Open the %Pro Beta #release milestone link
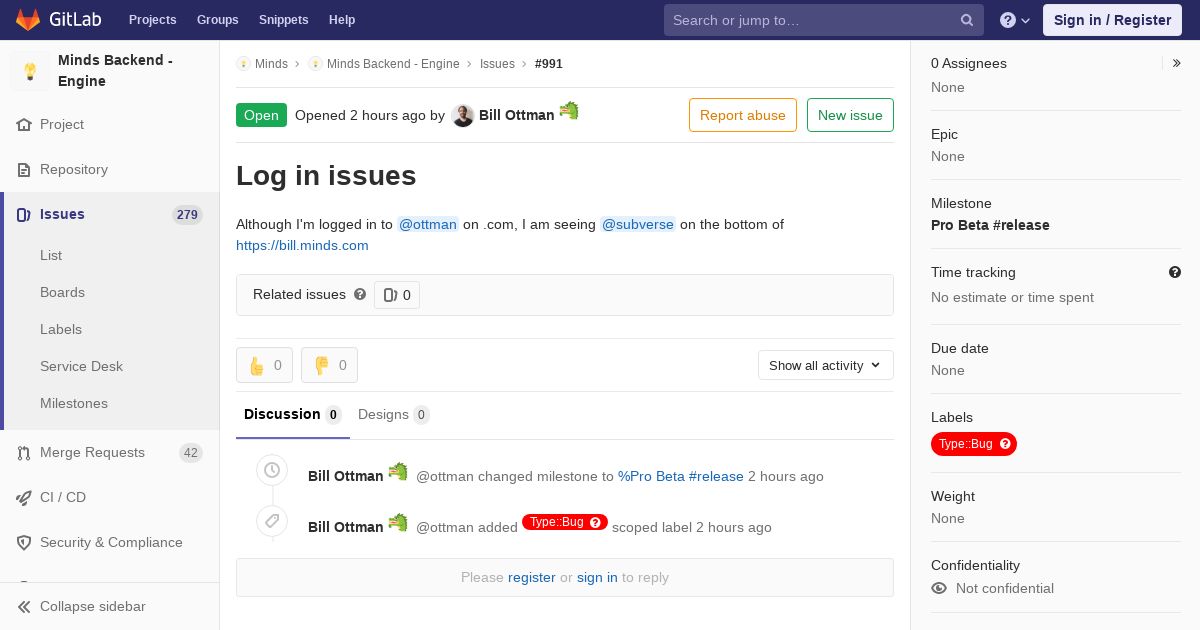This screenshot has width=1200, height=630. point(681,476)
